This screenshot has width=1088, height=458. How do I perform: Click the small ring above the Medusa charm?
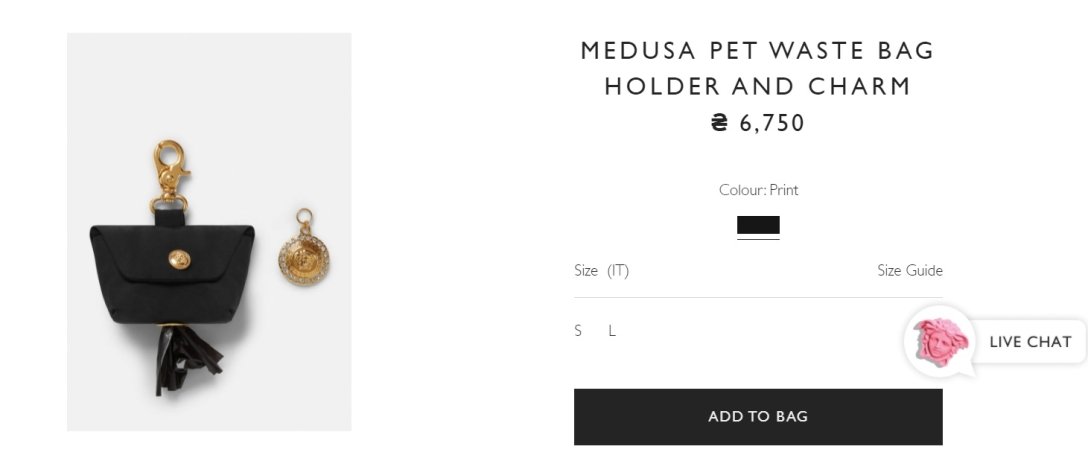click(303, 216)
